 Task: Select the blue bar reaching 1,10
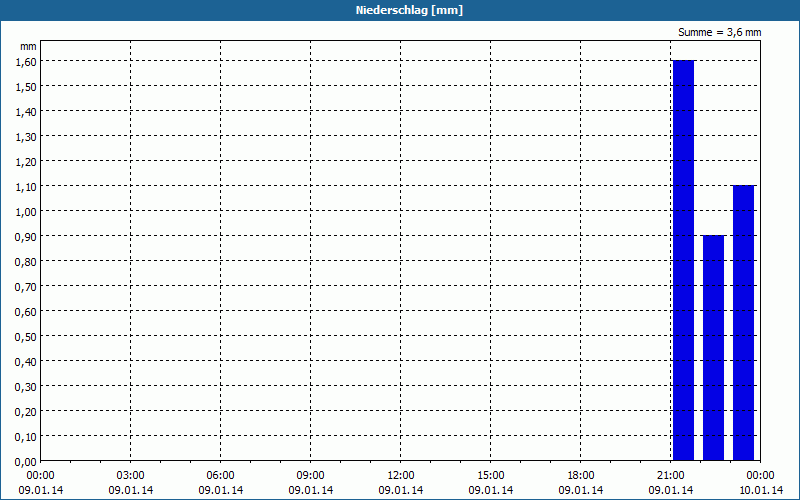tap(743, 323)
